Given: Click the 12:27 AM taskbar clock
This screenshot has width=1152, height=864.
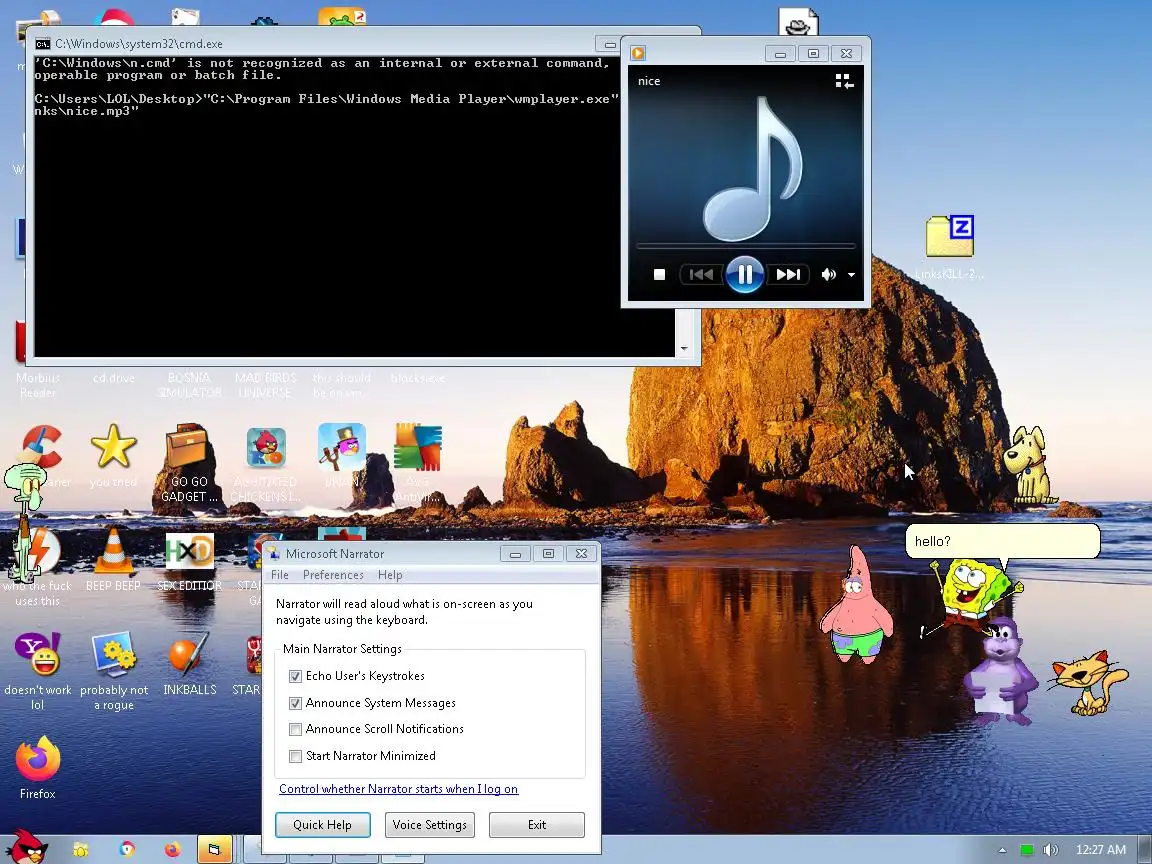Looking at the screenshot, I should coord(1101,850).
